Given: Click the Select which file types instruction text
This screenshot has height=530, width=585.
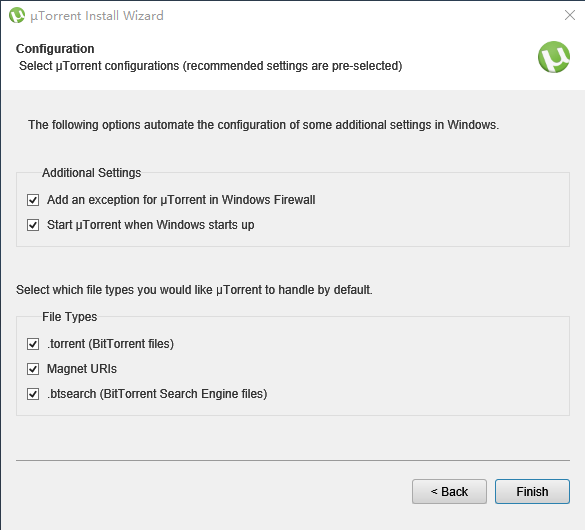Looking at the screenshot, I should coord(194,290).
